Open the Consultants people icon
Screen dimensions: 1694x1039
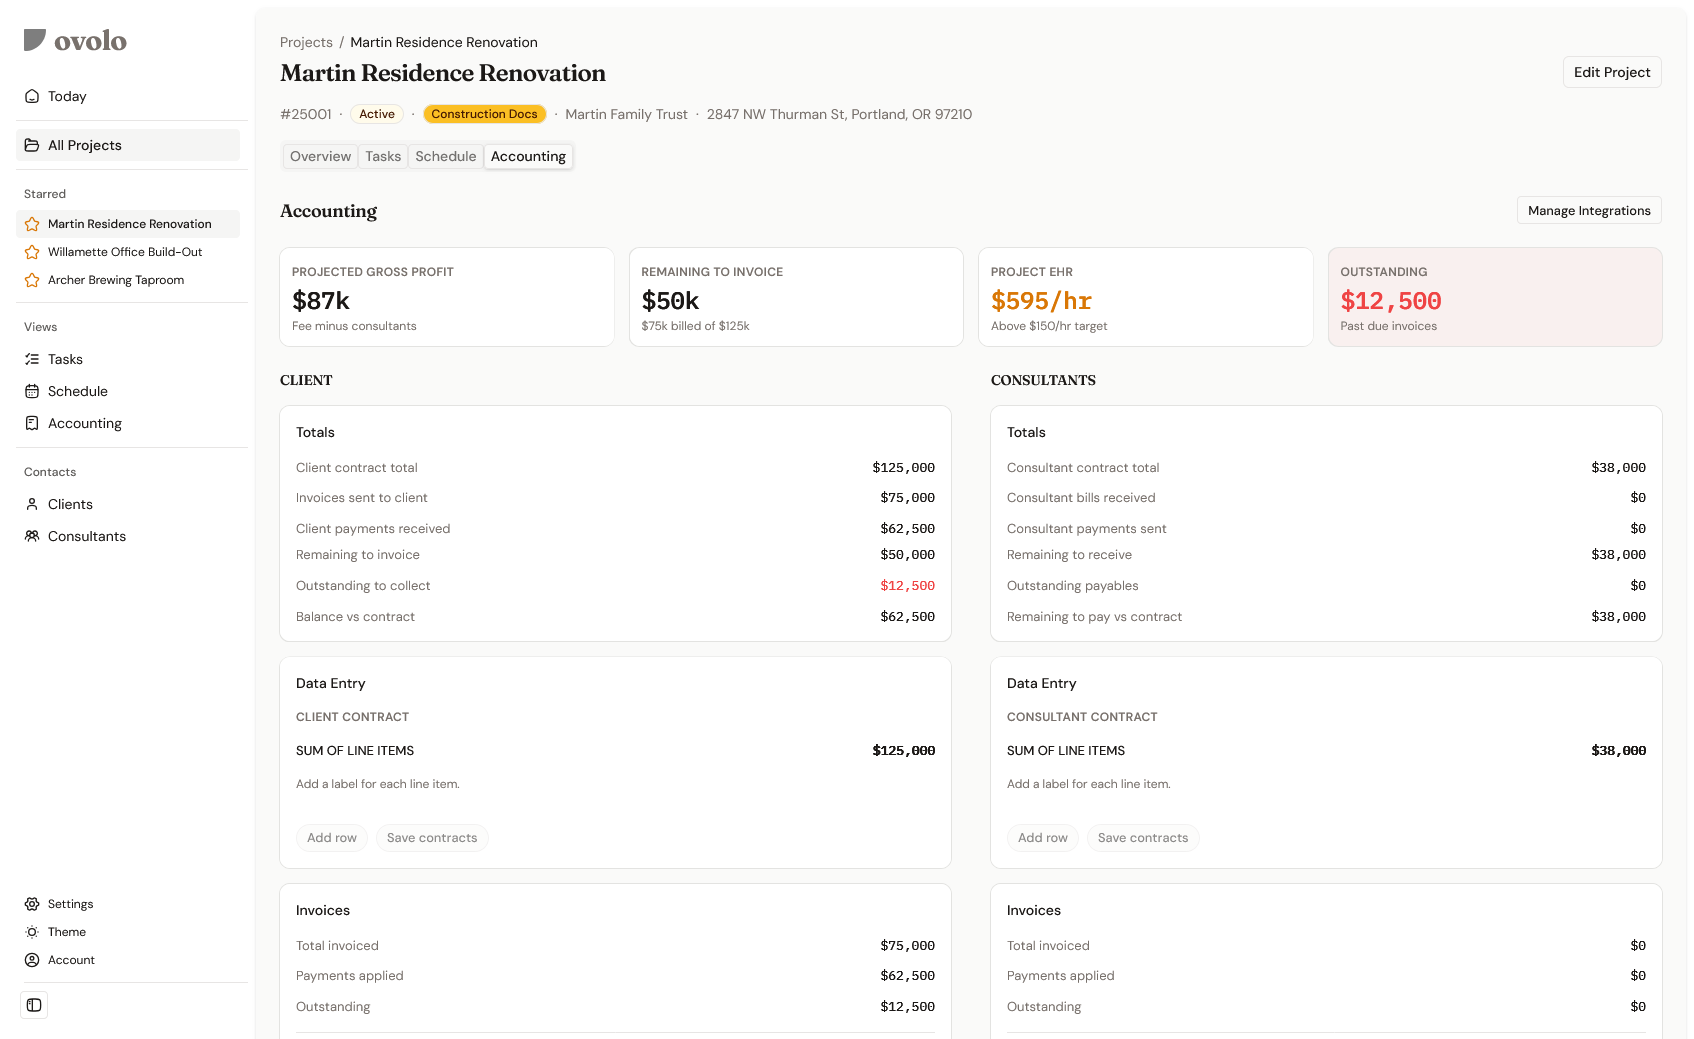(32, 536)
